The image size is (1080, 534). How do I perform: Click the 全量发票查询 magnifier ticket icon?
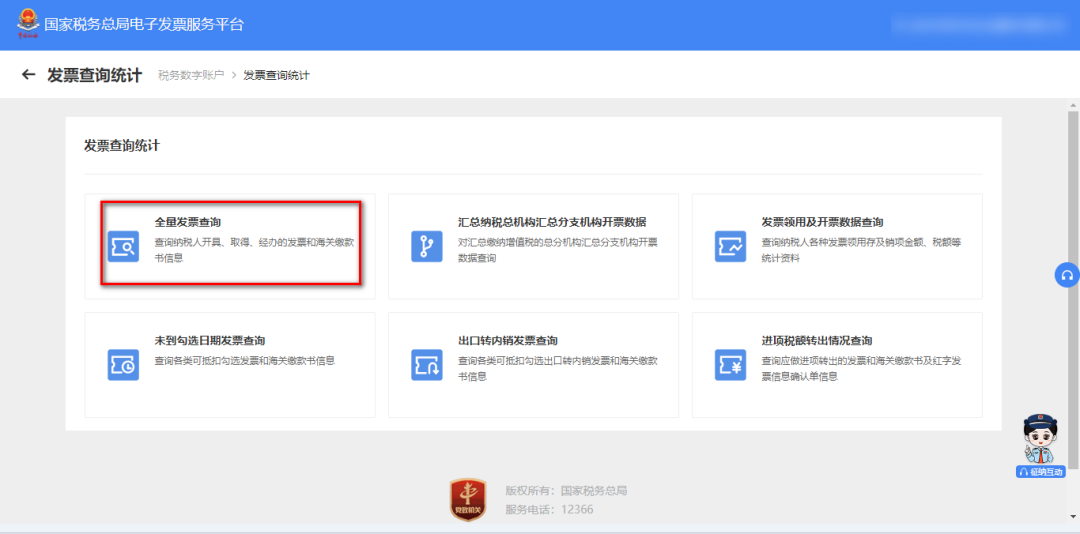pos(123,246)
